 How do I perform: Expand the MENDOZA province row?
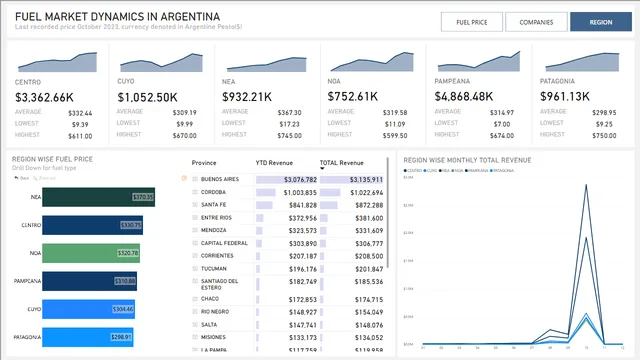(195, 230)
